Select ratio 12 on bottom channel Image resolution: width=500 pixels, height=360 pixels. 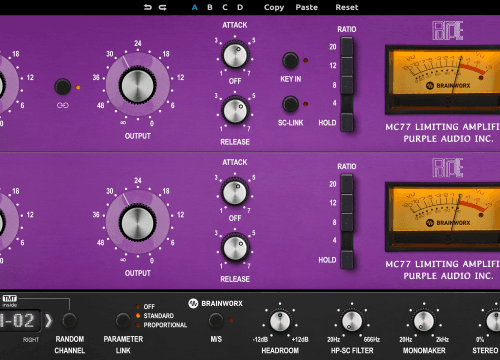coord(347,203)
